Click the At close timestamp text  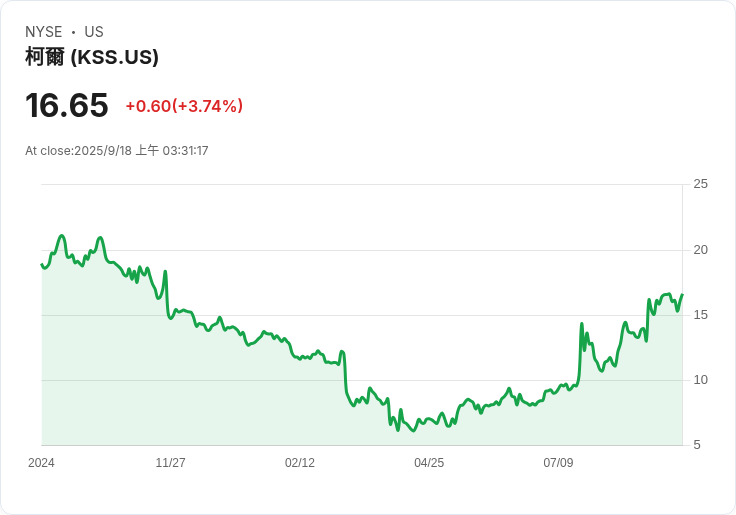117,151
